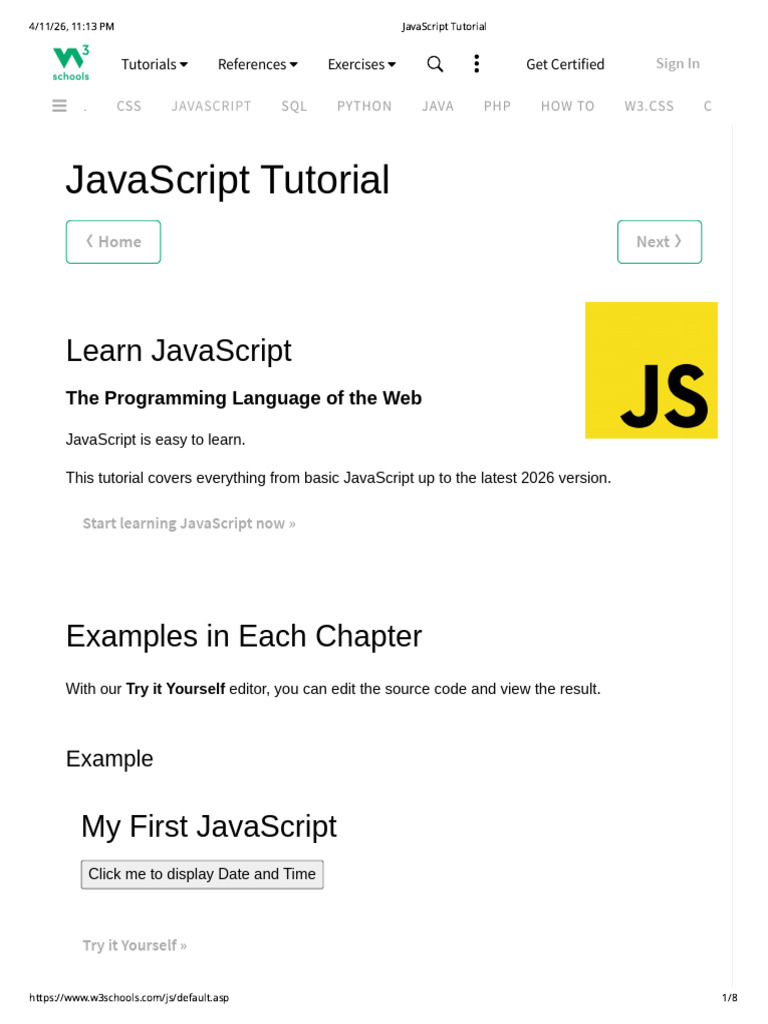Go to the JAVASCRIPT topic tab
This screenshot has height=1024, width=768.
click(211, 106)
